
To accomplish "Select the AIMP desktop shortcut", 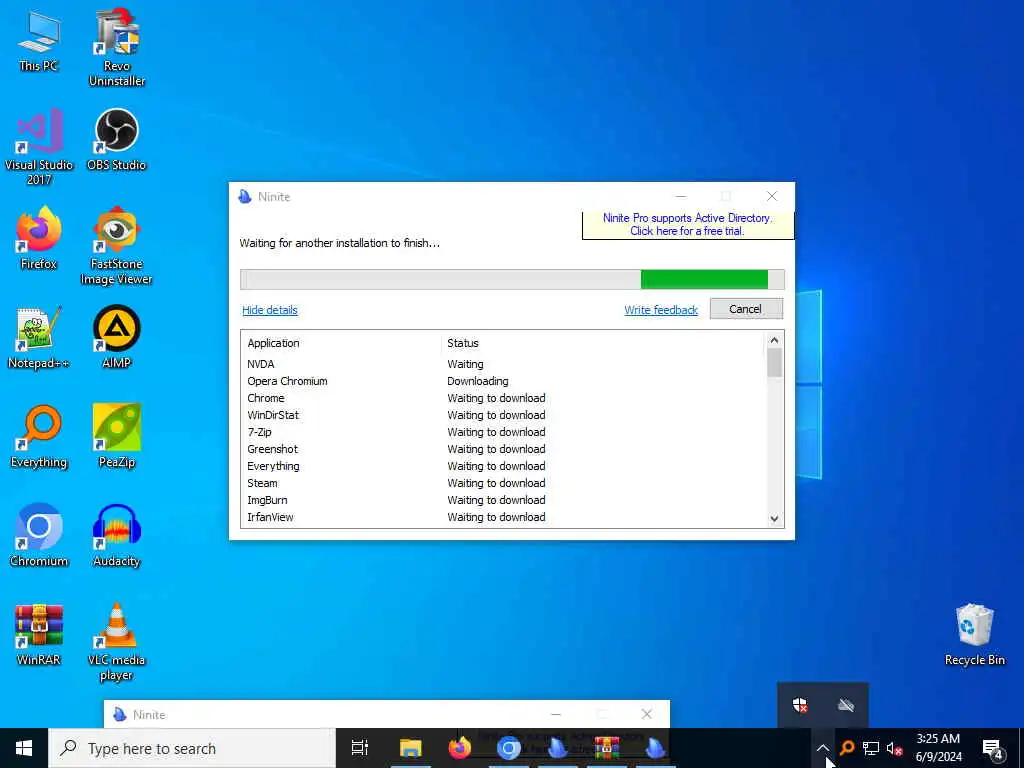I will coord(116,337).
